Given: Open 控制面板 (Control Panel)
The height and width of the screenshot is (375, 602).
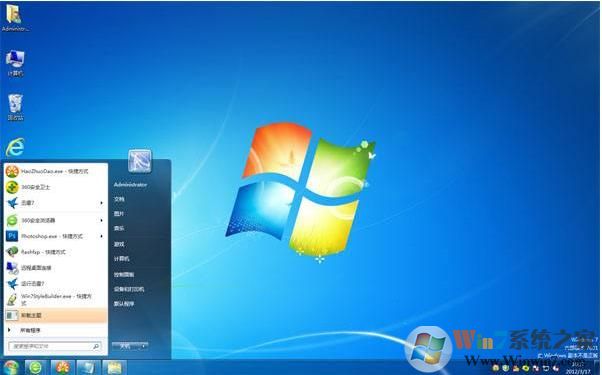Looking at the screenshot, I should 124,274.
